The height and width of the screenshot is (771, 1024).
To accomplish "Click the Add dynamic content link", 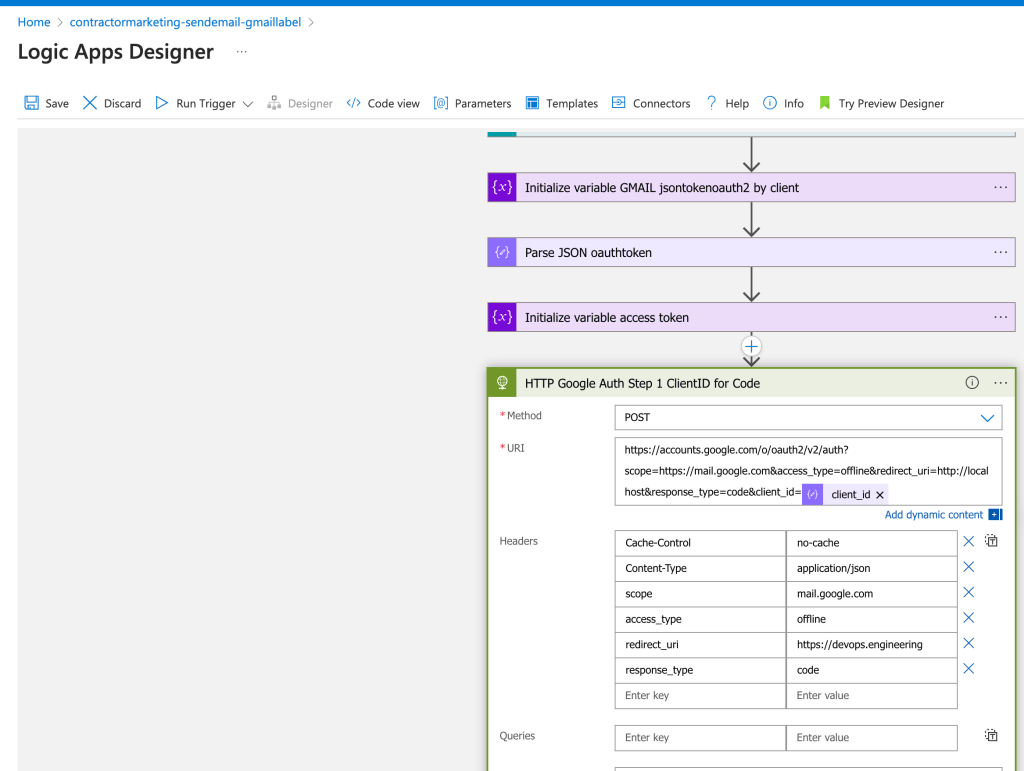I will [x=933, y=515].
